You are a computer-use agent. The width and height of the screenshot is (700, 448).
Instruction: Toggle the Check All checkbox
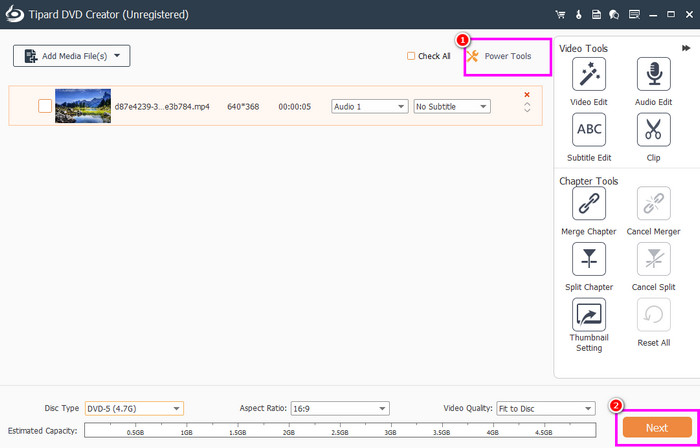coord(411,56)
